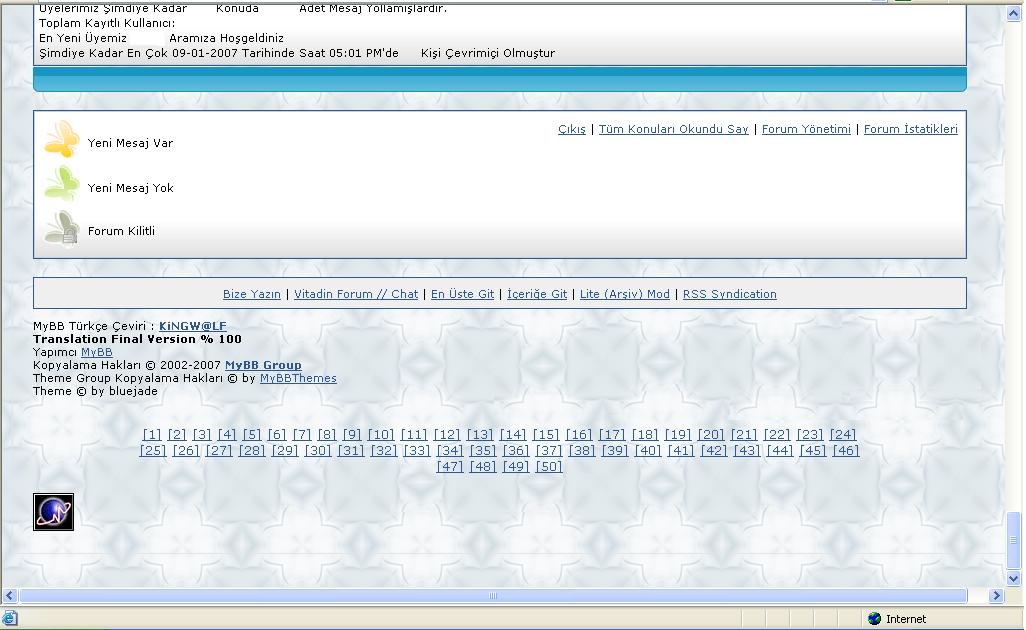
Task: Go to Vitadin Forum // Chat link
Action: click(356, 294)
